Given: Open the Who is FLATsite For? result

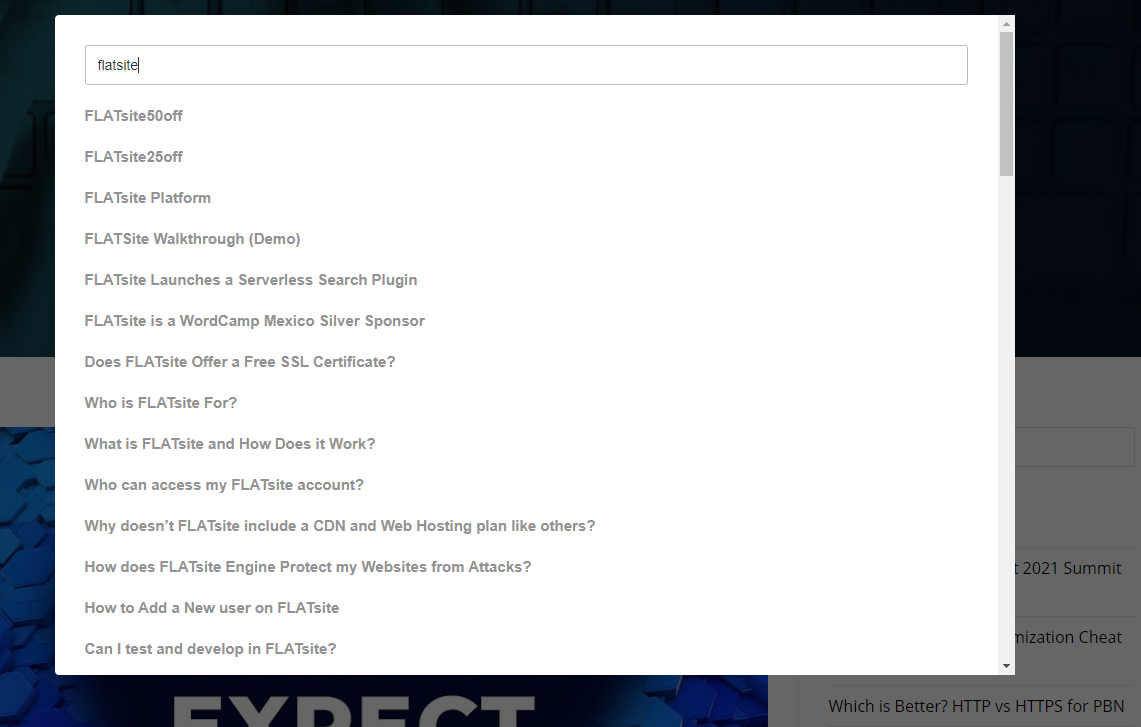Looking at the screenshot, I should [161, 402].
